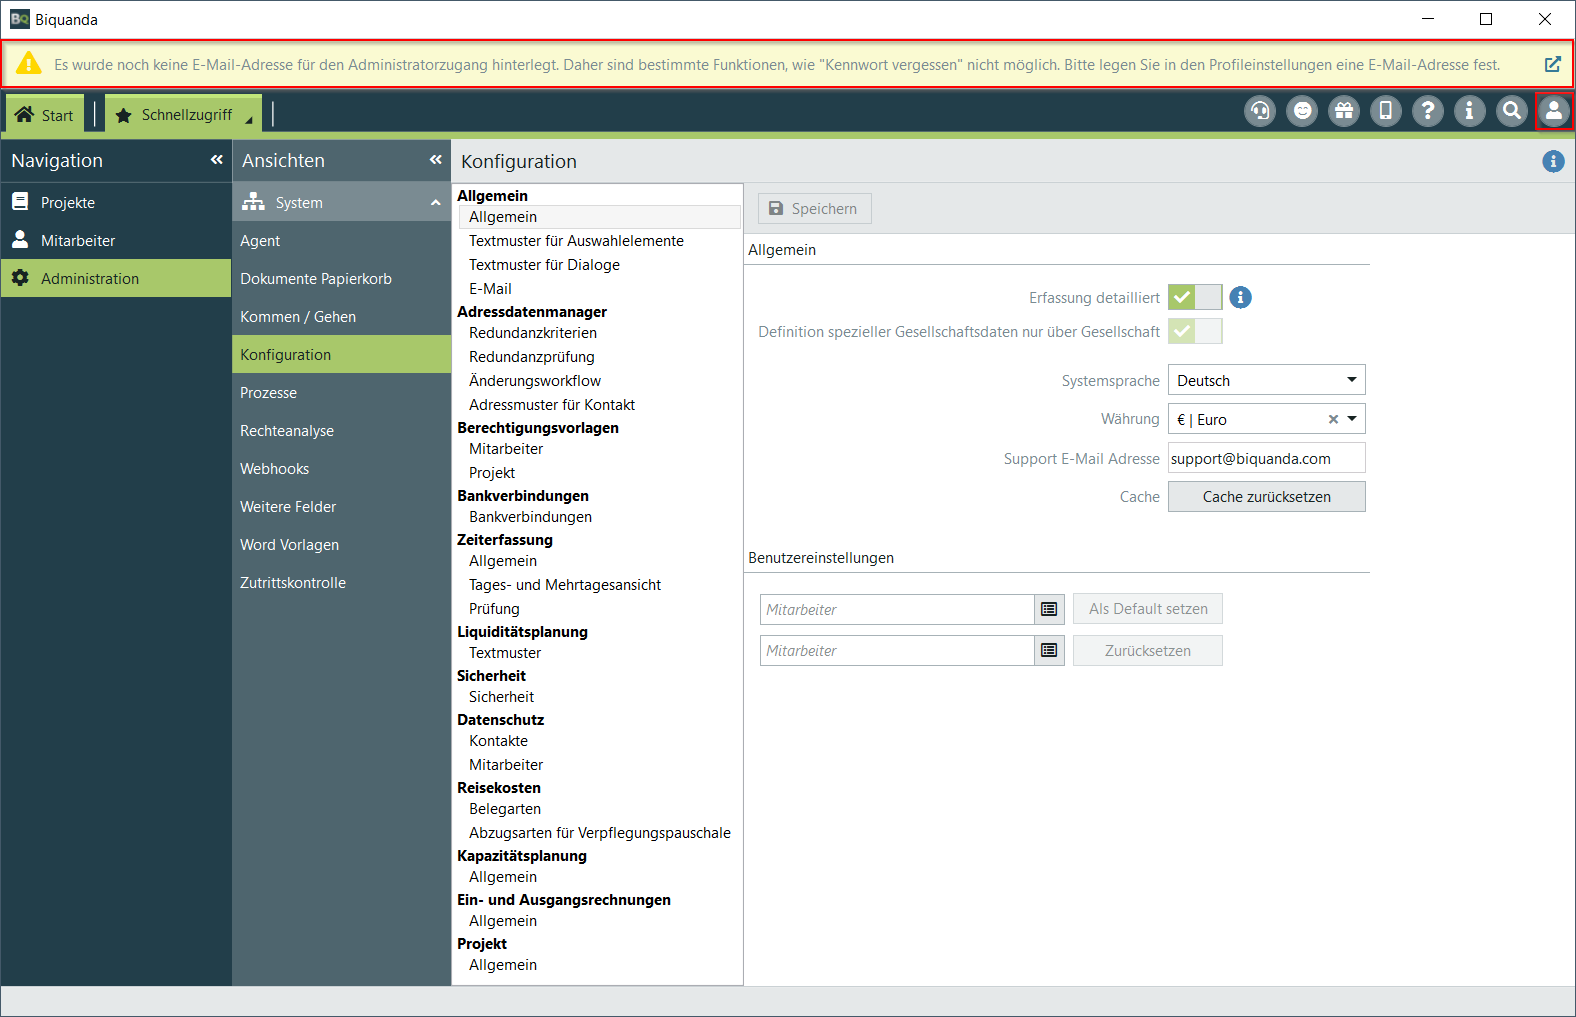
Task: Open external link icon in warning banner
Action: pyautogui.click(x=1552, y=64)
